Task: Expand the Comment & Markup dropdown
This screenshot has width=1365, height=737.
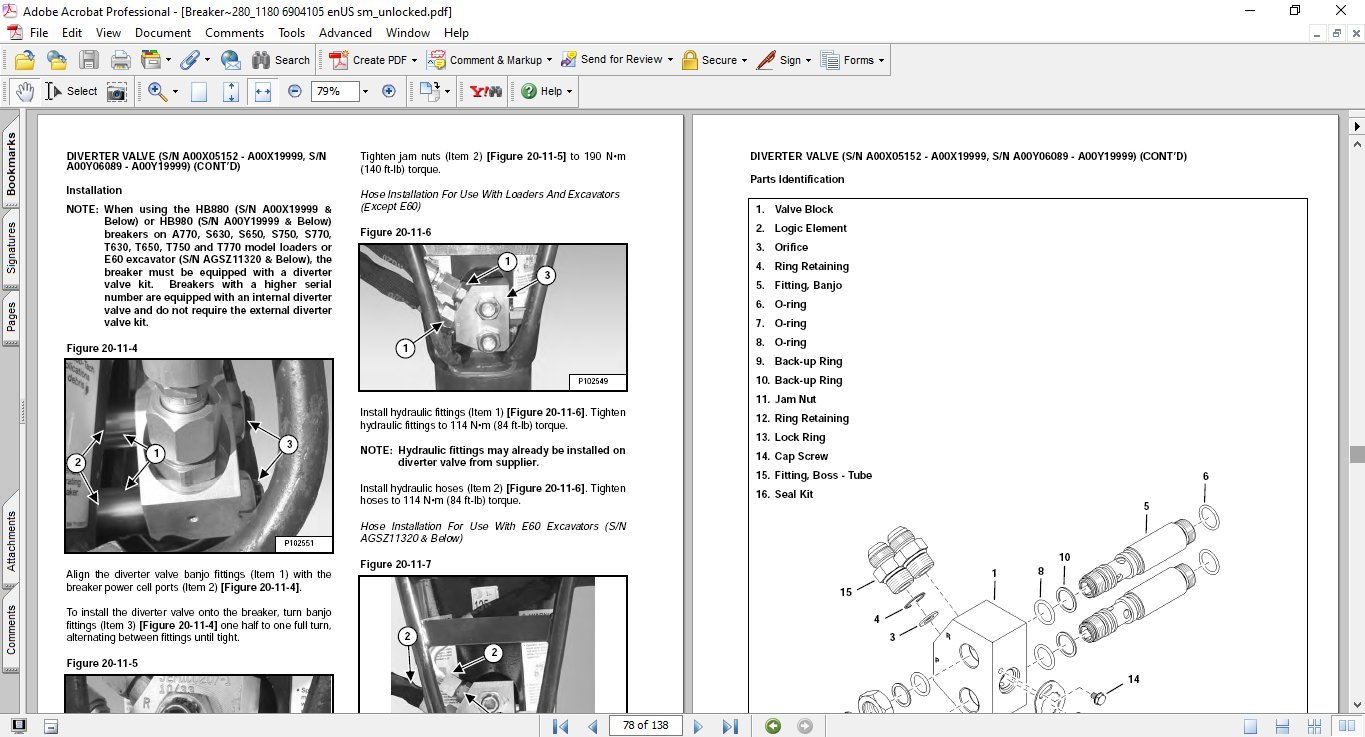Action: 550,60
